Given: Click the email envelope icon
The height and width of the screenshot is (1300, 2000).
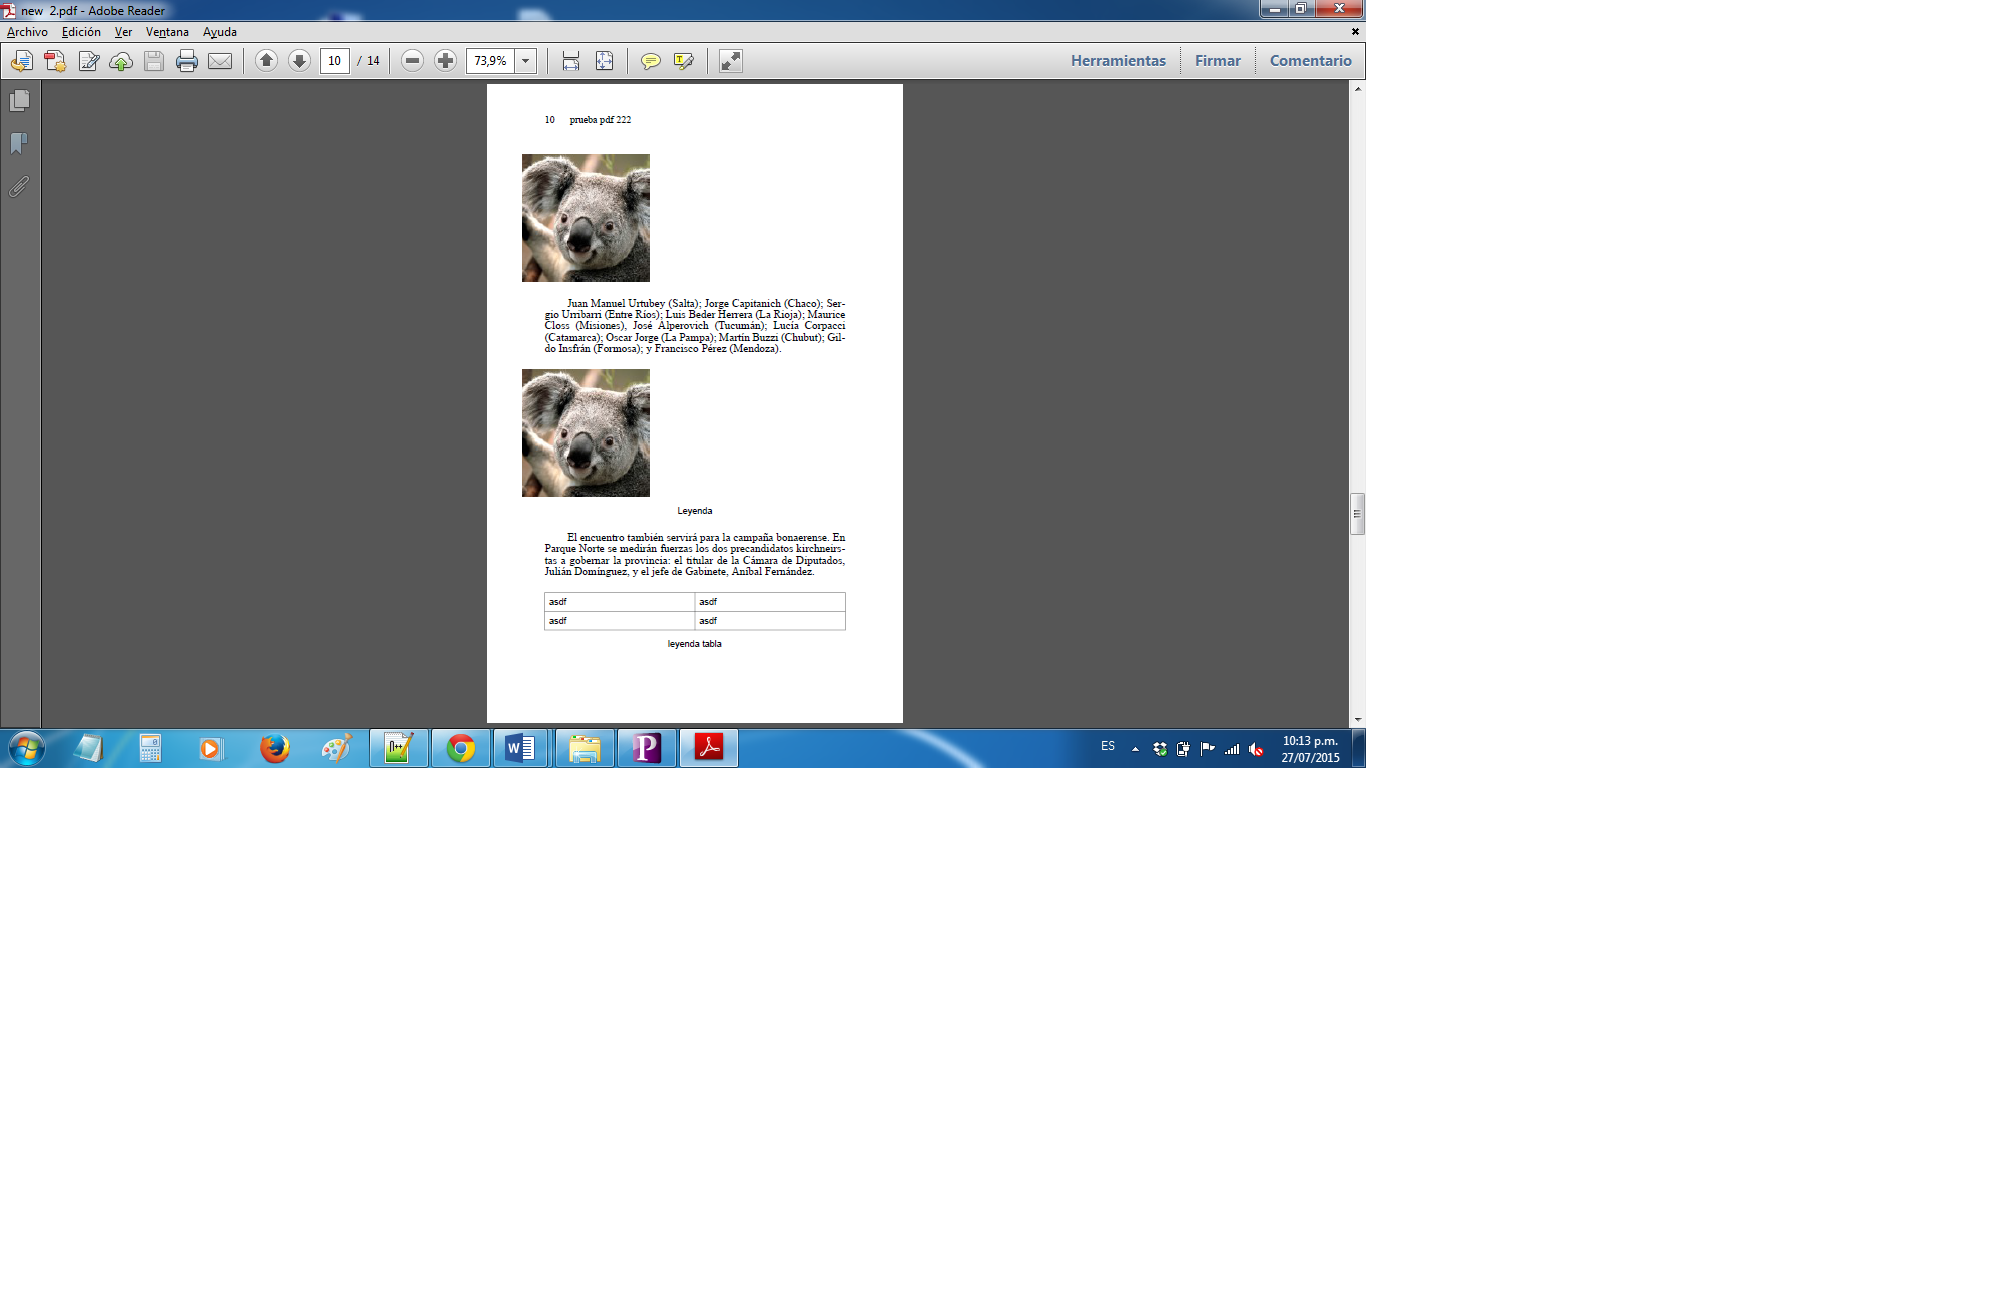Looking at the screenshot, I should pyautogui.click(x=220, y=61).
